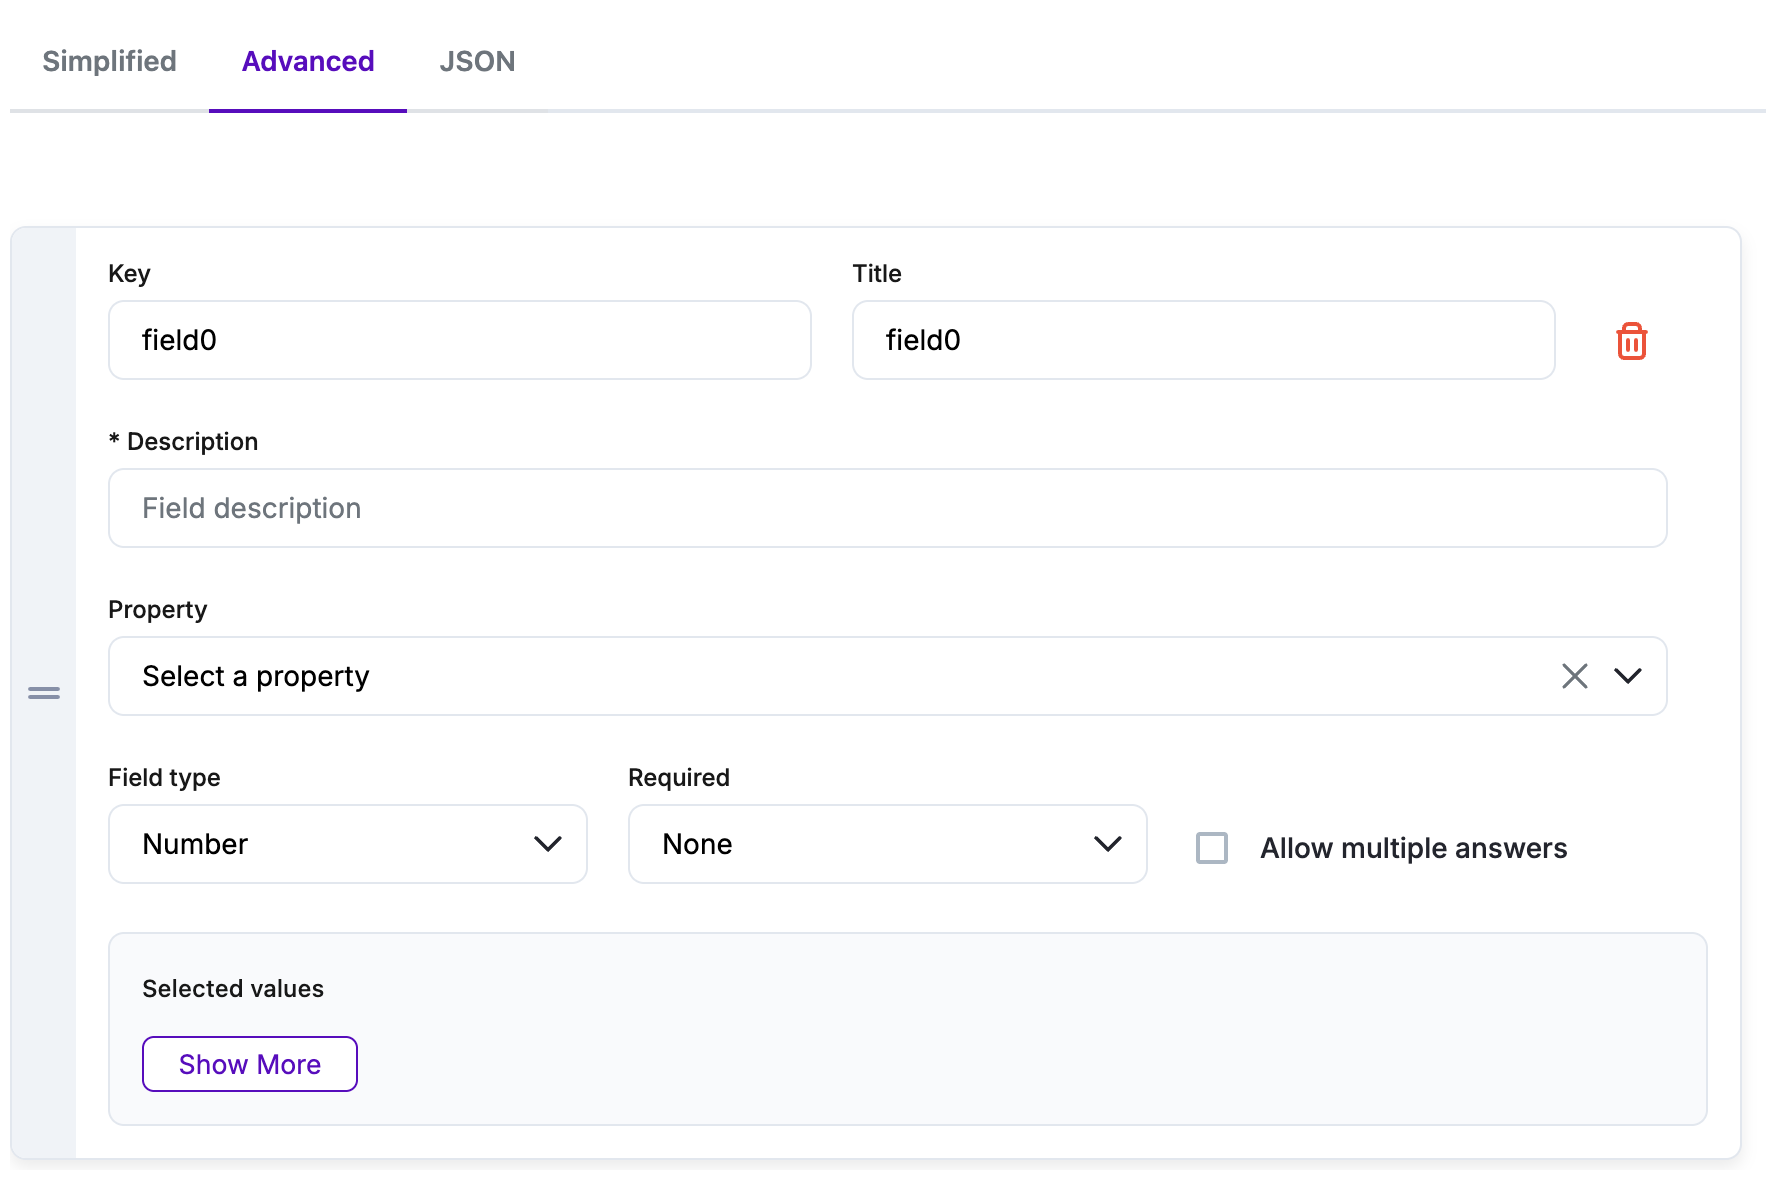The height and width of the screenshot is (1200, 1766).
Task: Select the Advanced tab
Action: click(x=308, y=61)
